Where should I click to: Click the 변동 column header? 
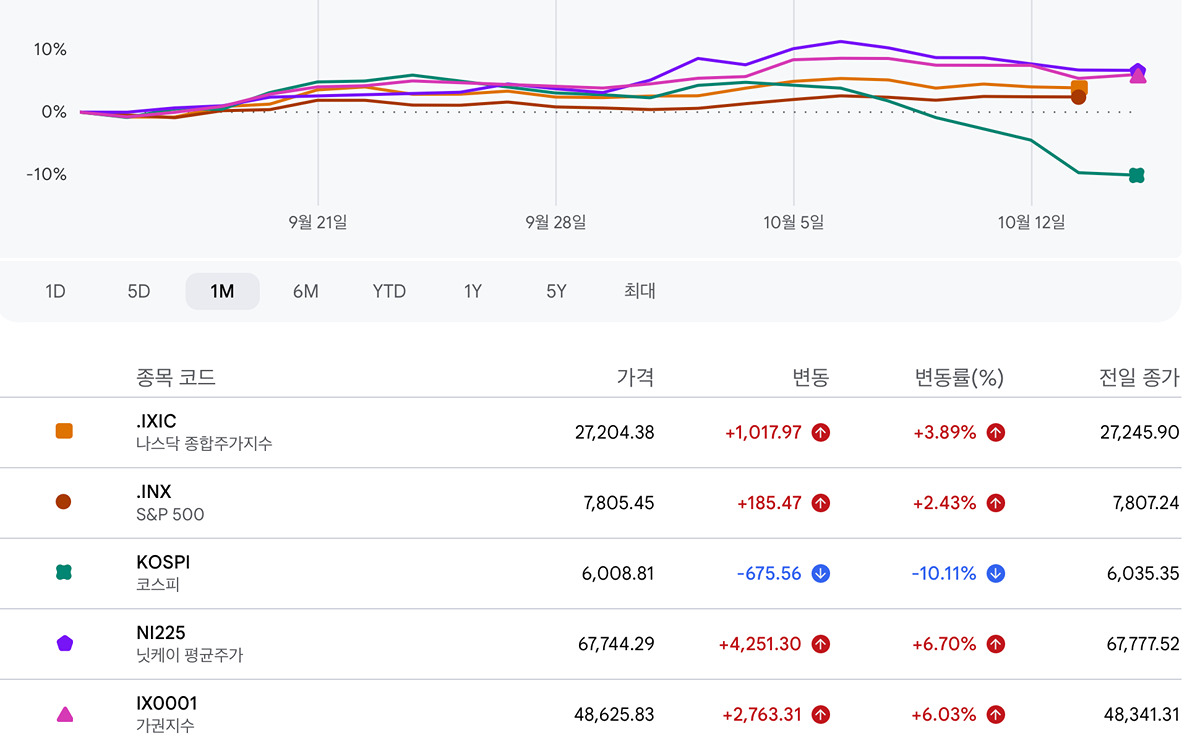click(811, 378)
